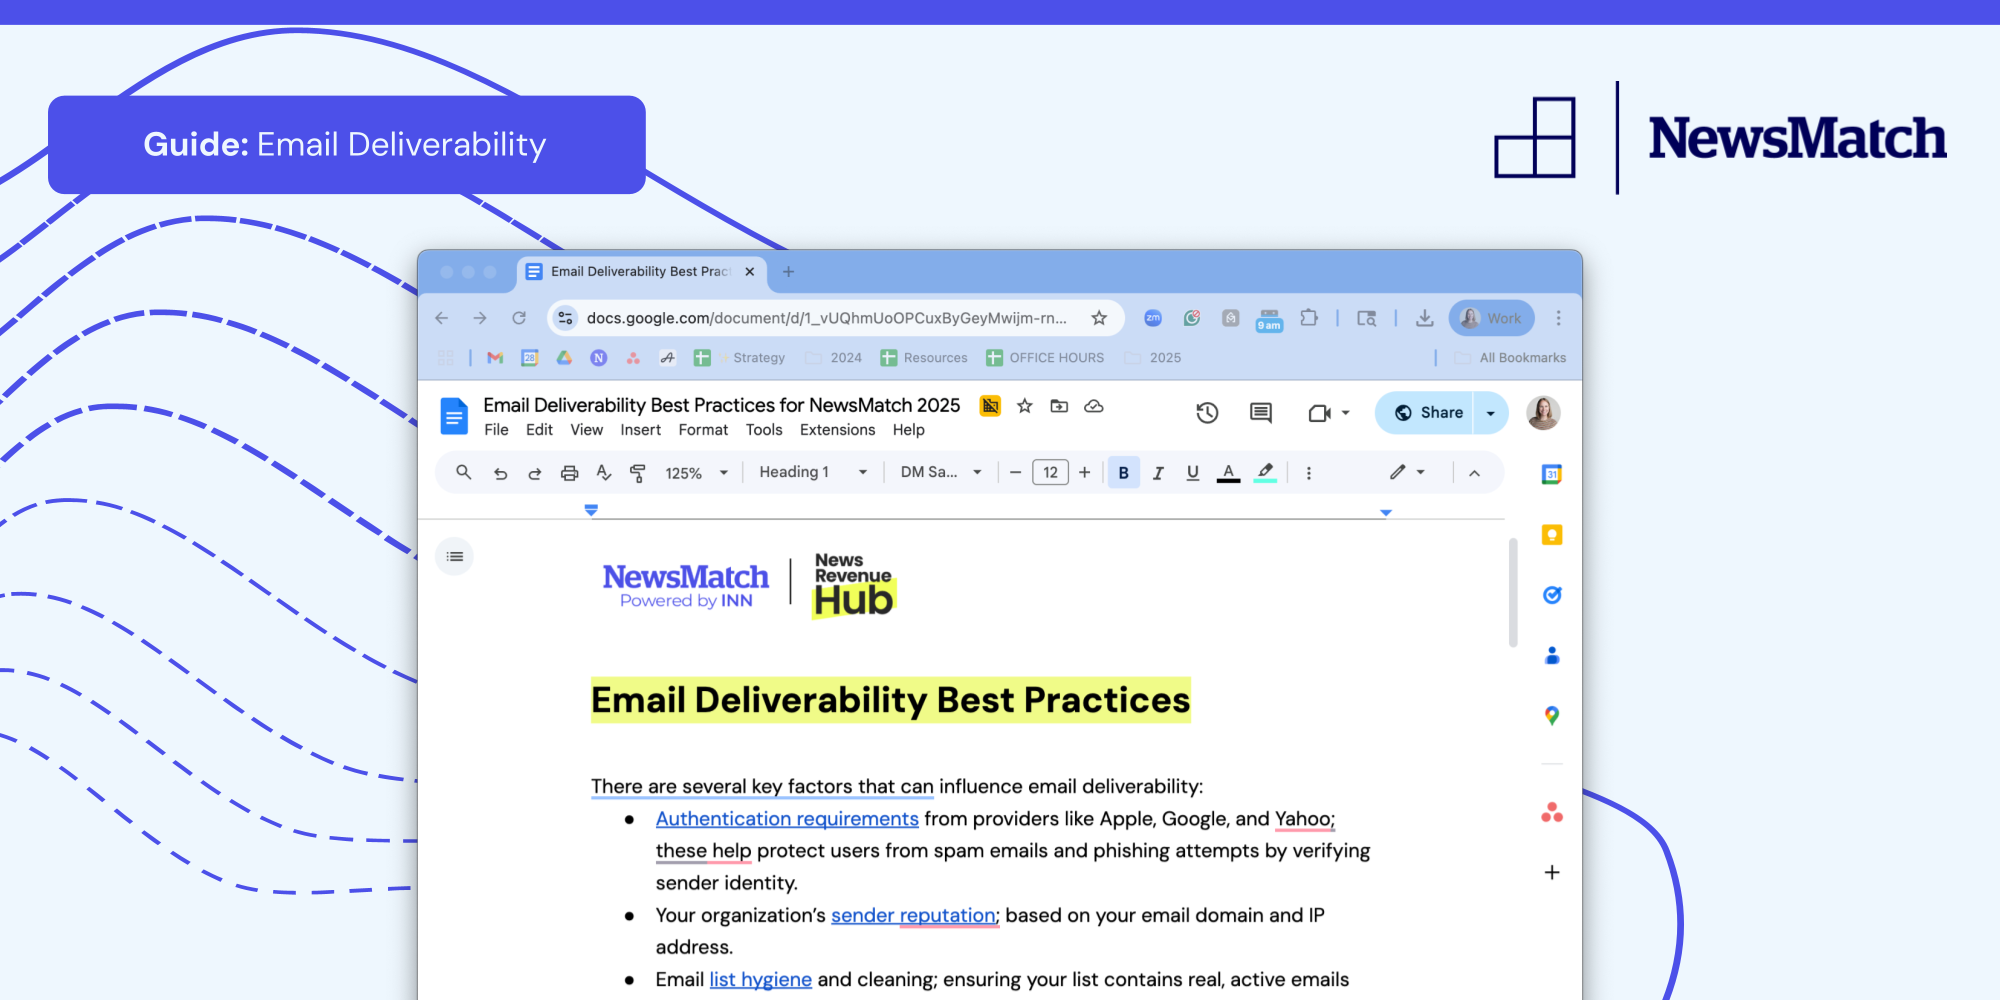The height and width of the screenshot is (1000, 2000).
Task: Open the Google Drive bookmark
Action: tap(565, 358)
